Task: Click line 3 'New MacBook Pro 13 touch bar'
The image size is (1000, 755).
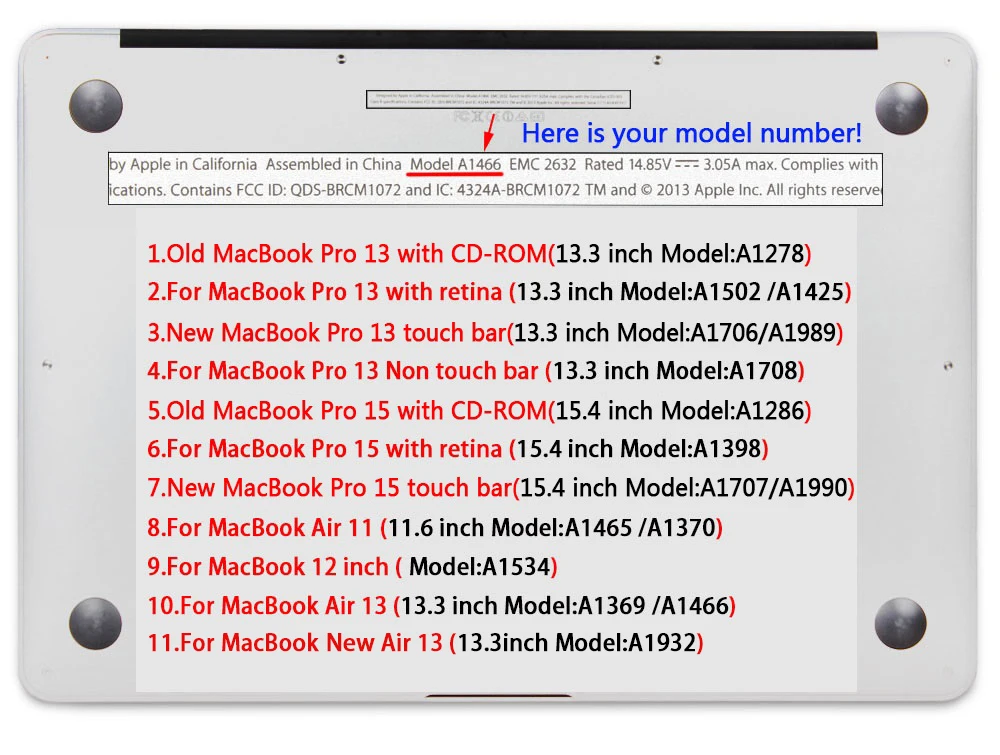Action: tap(495, 333)
